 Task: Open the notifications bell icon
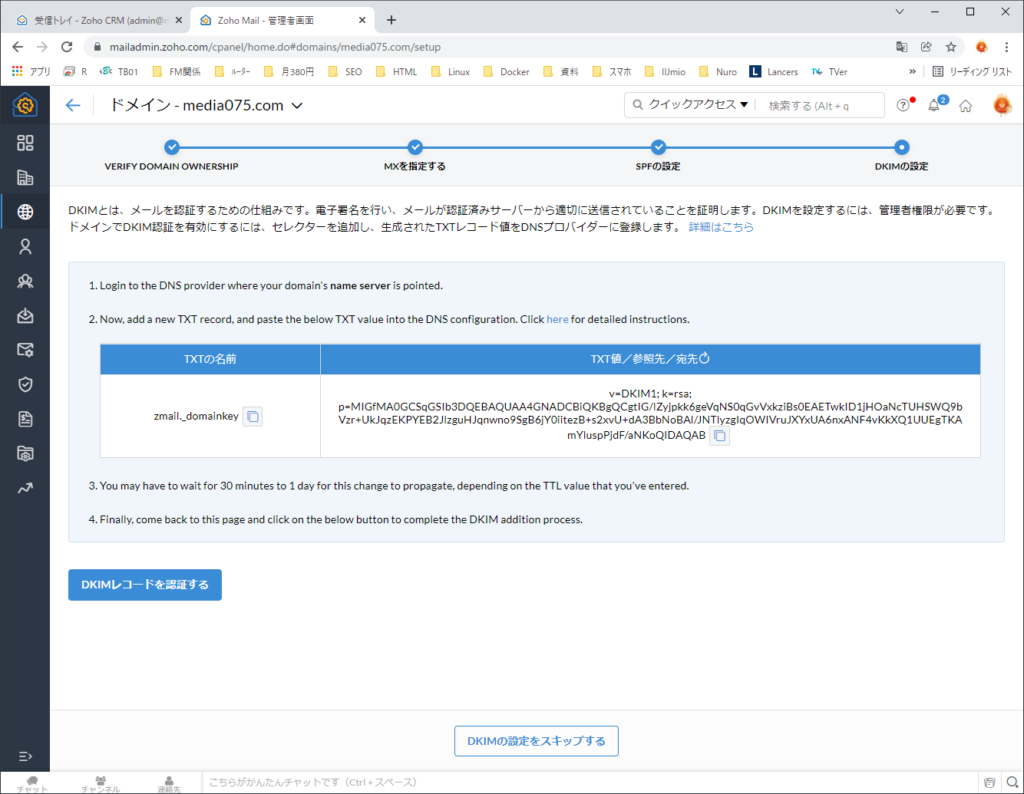(934, 105)
